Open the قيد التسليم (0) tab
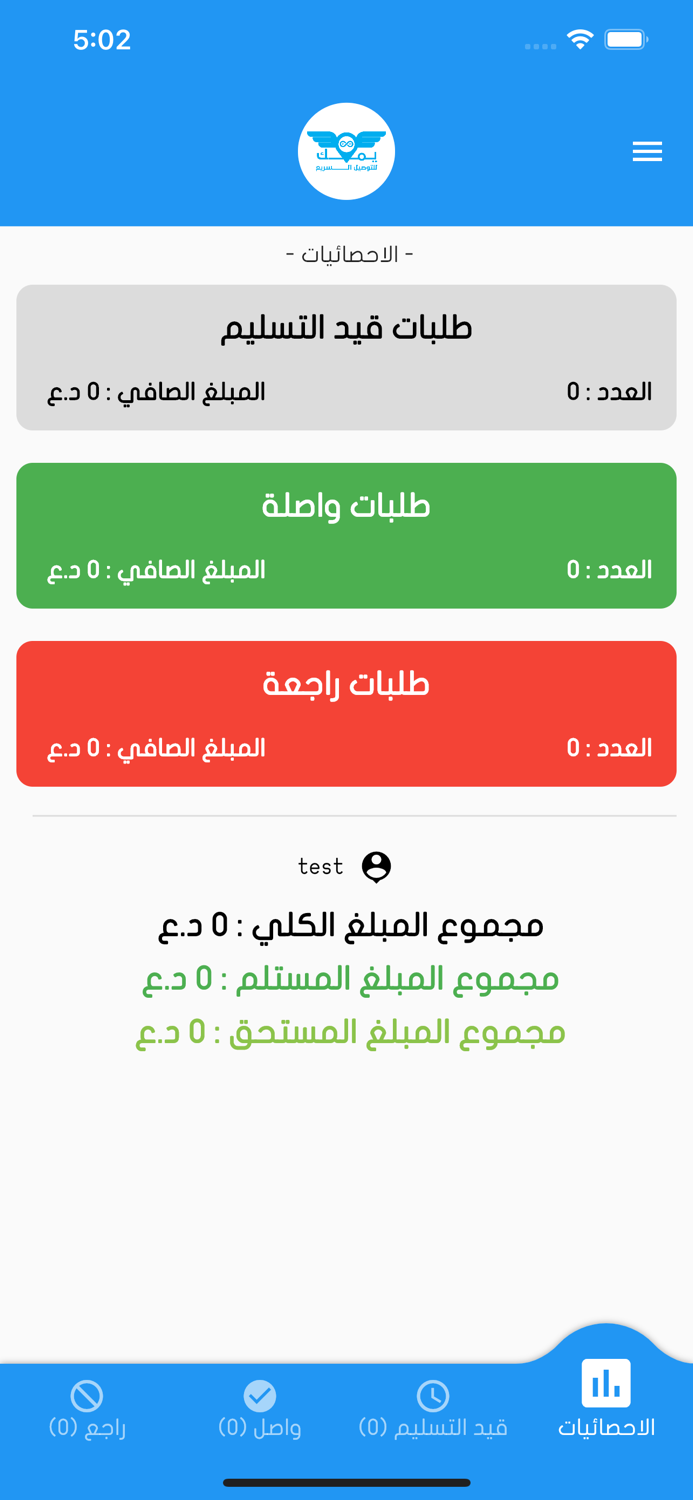The height and width of the screenshot is (1500, 693). tap(434, 1410)
